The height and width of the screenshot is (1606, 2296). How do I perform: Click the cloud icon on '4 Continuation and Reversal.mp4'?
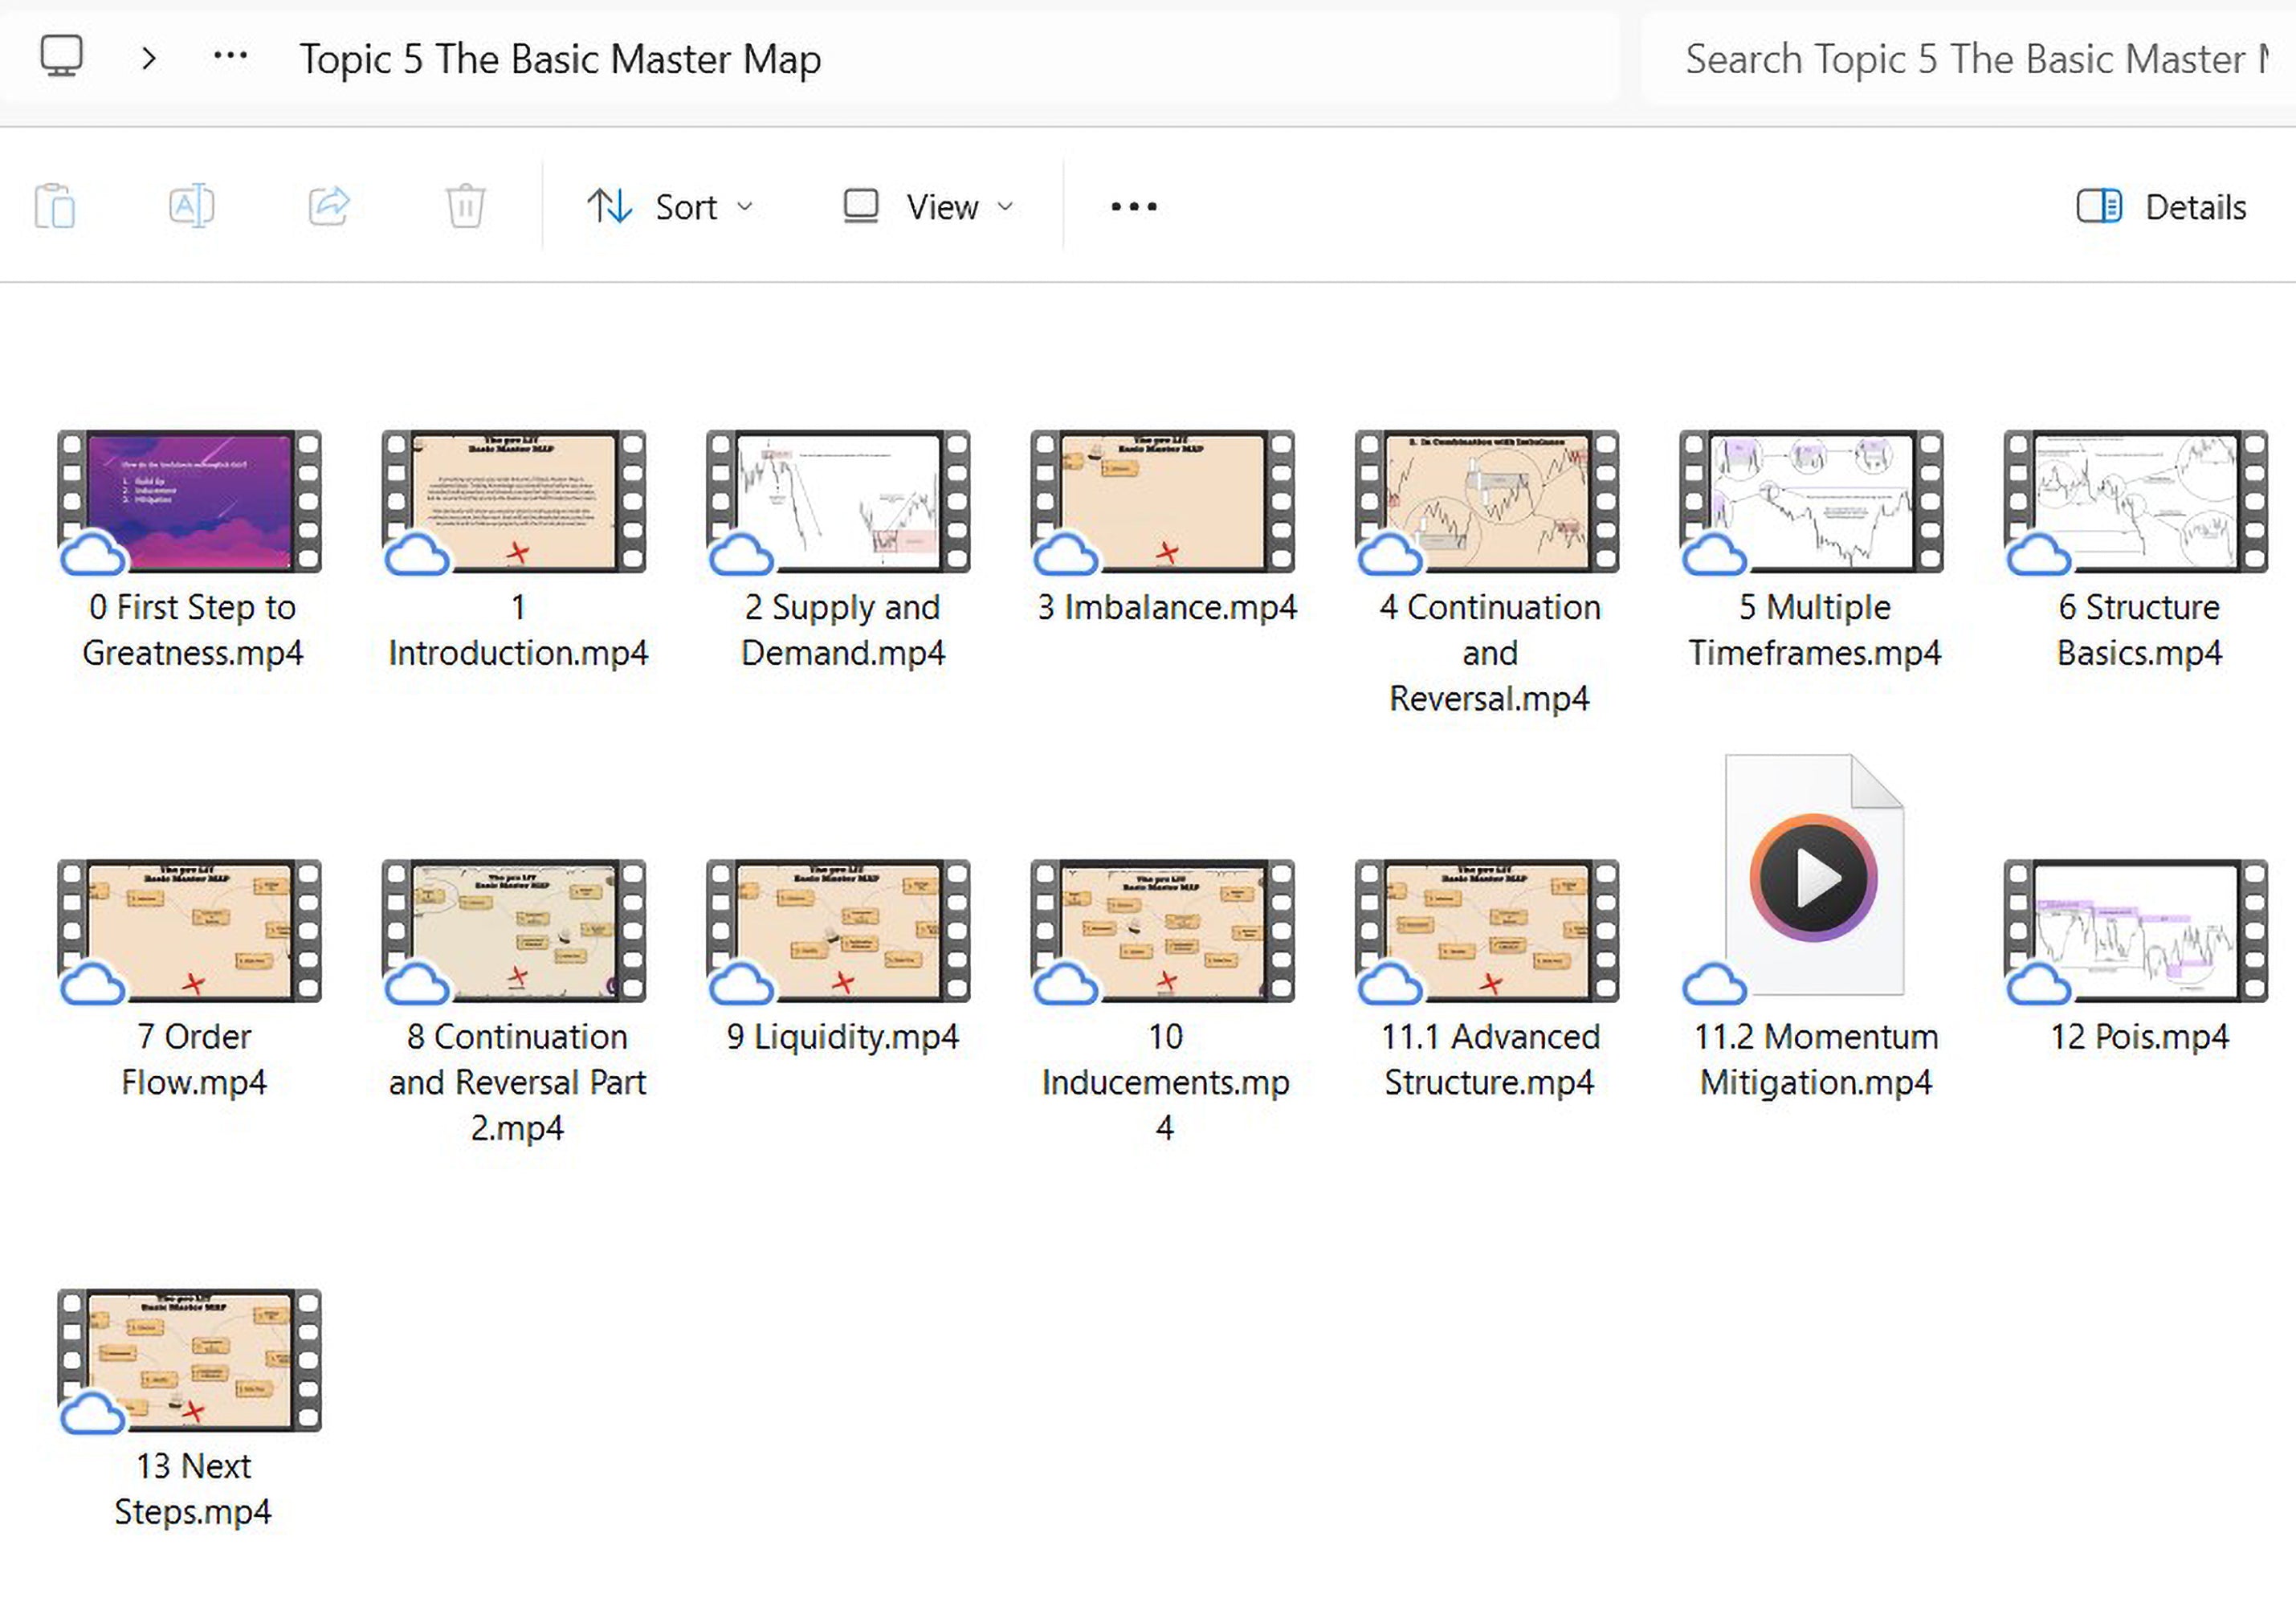coord(1390,554)
